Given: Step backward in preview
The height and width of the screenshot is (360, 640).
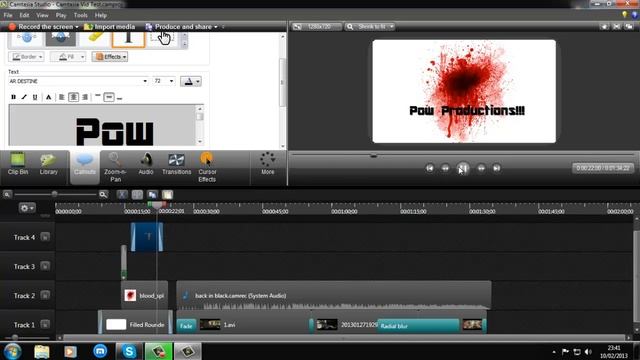Looking at the screenshot, I should tap(445, 168).
